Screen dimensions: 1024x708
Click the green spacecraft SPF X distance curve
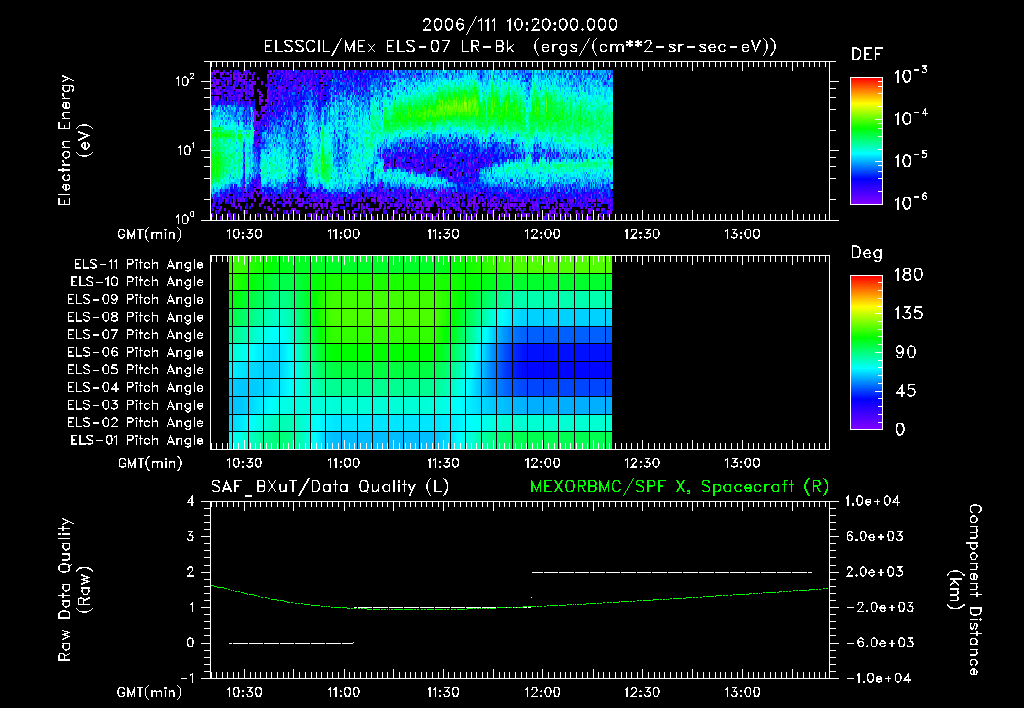coord(519,607)
